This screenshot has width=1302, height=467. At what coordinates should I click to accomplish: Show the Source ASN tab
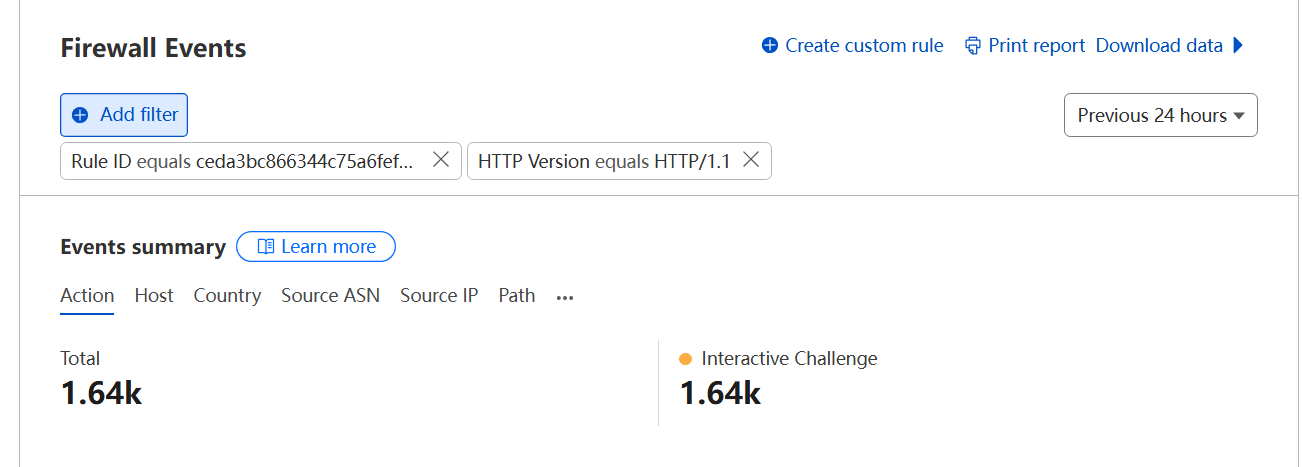click(x=330, y=296)
